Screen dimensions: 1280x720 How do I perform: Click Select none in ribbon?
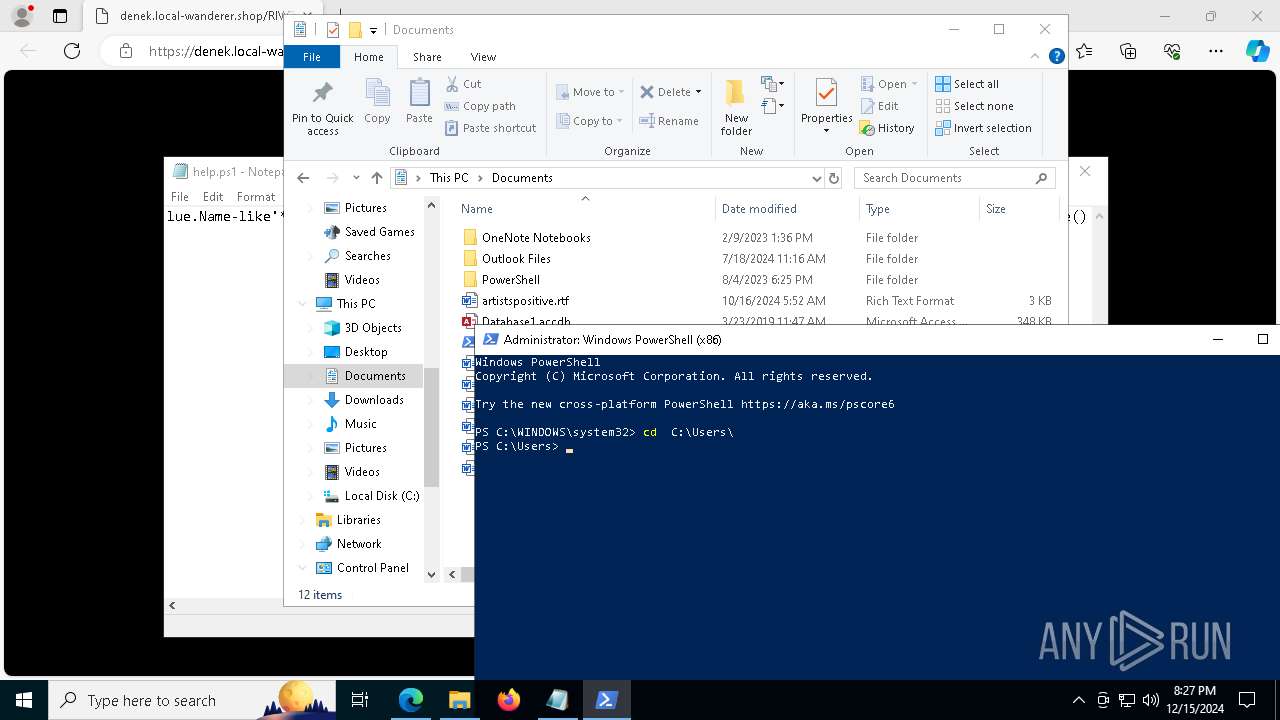click(975, 106)
